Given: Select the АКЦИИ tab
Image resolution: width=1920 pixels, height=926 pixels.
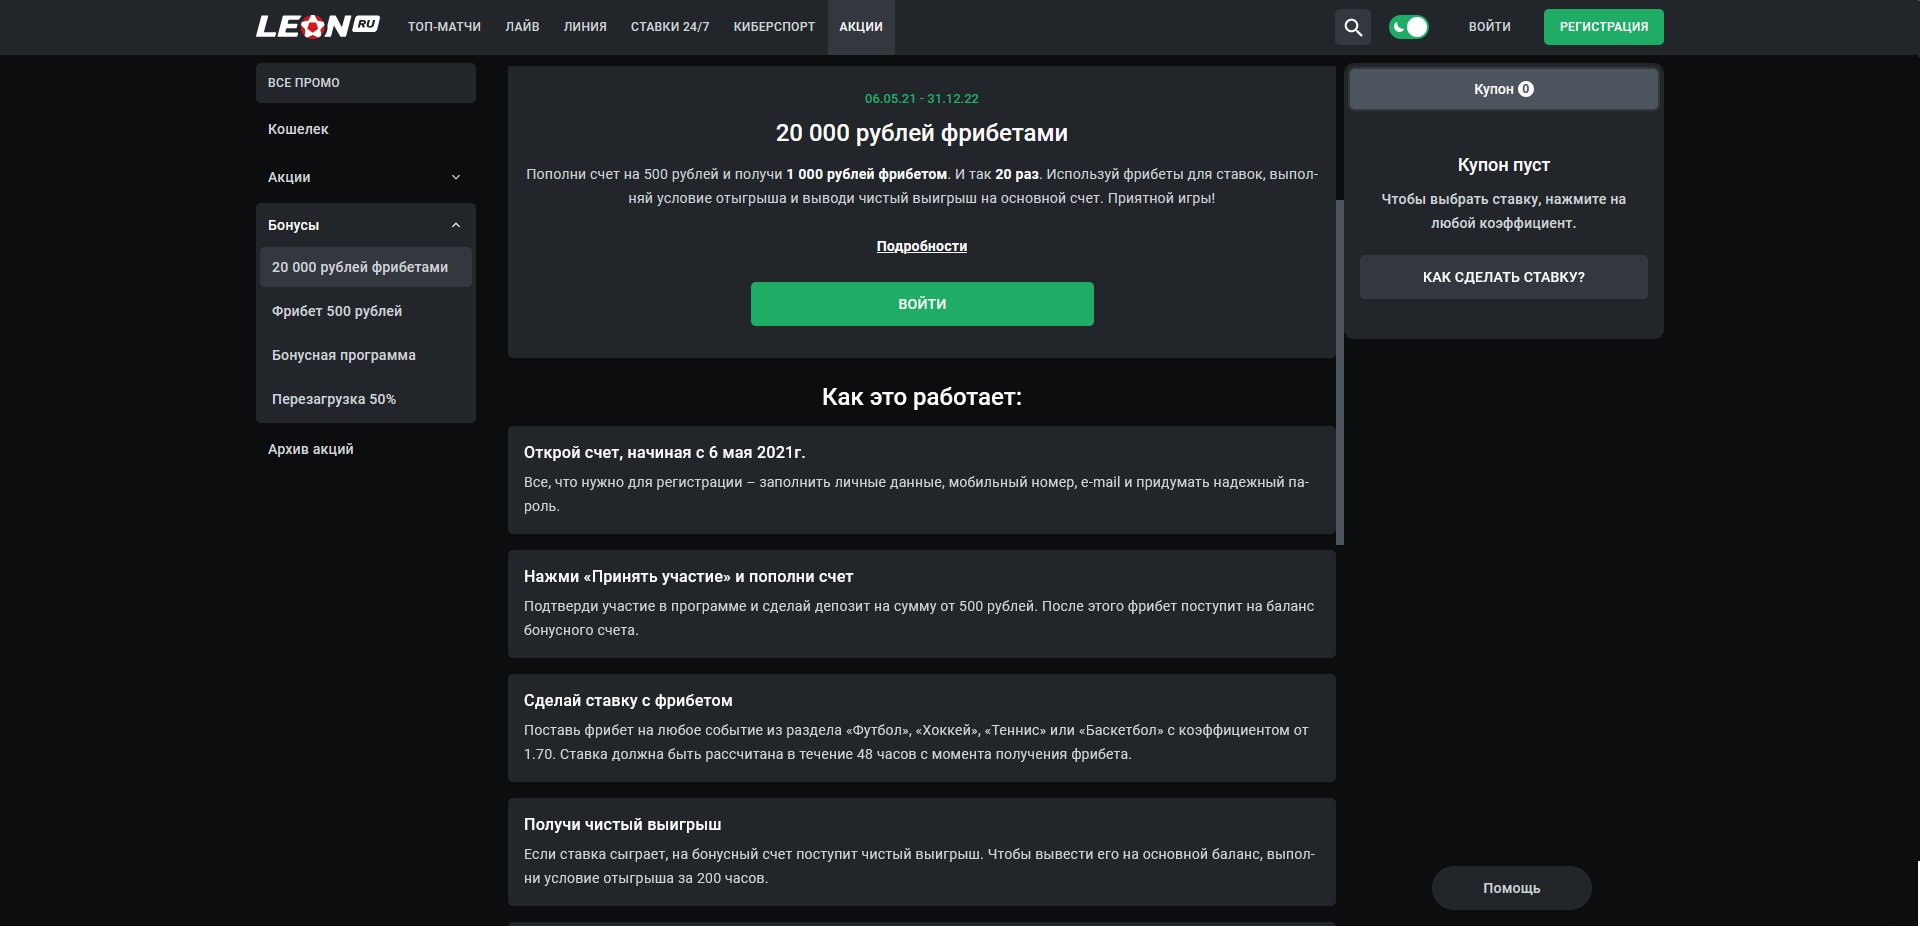Looking at the screenshot, I should point(861,27).
